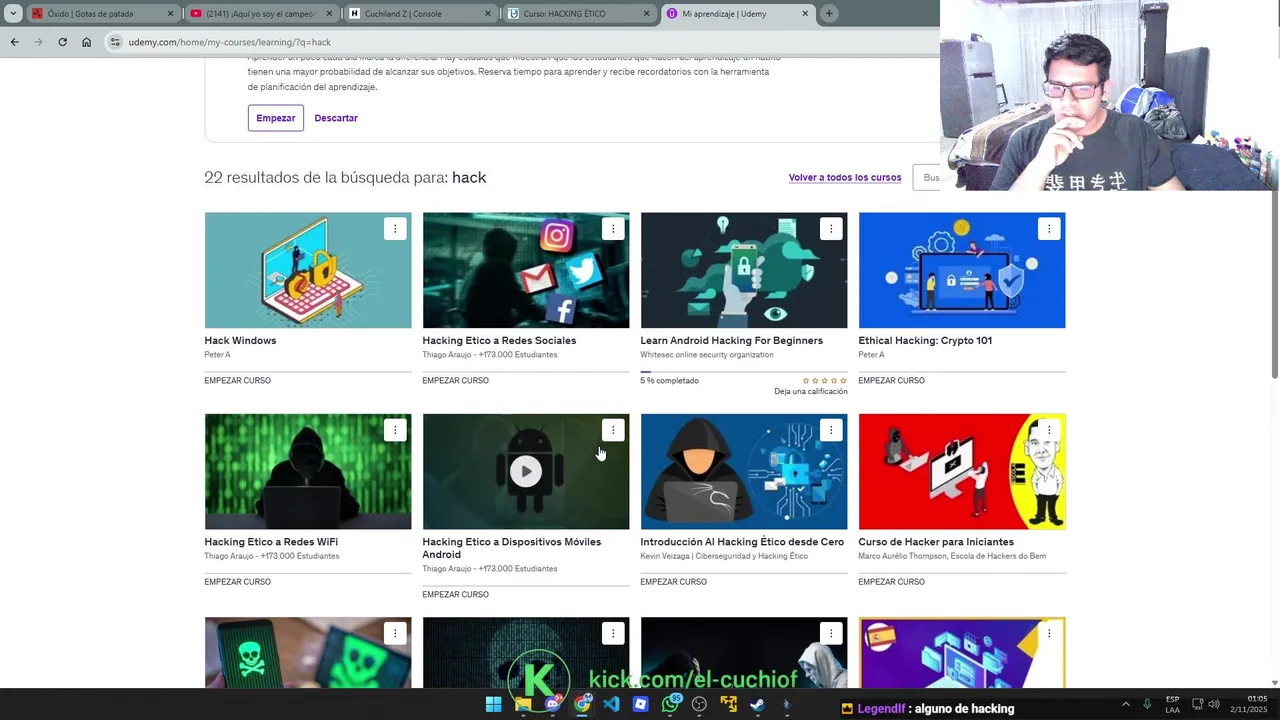This screenshot has width=1280, height=720.
Task: Open WhatsApp from taskbar
Action: pyautogui.click(x=670, y=705)
